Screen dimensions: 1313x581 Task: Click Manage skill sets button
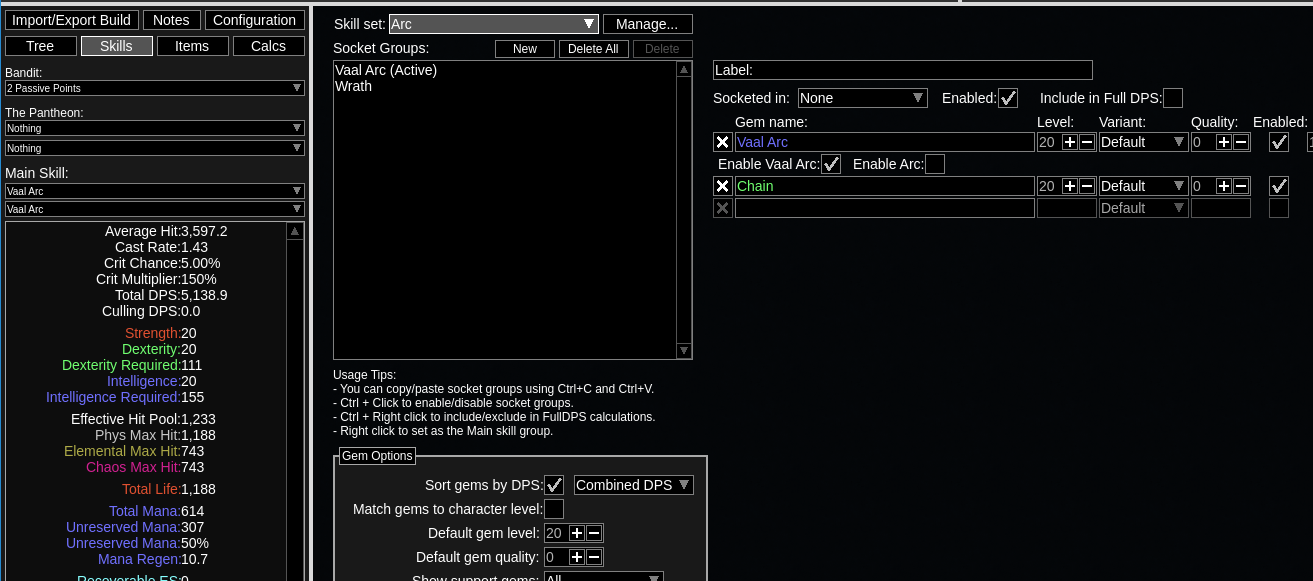click(647, 24)
